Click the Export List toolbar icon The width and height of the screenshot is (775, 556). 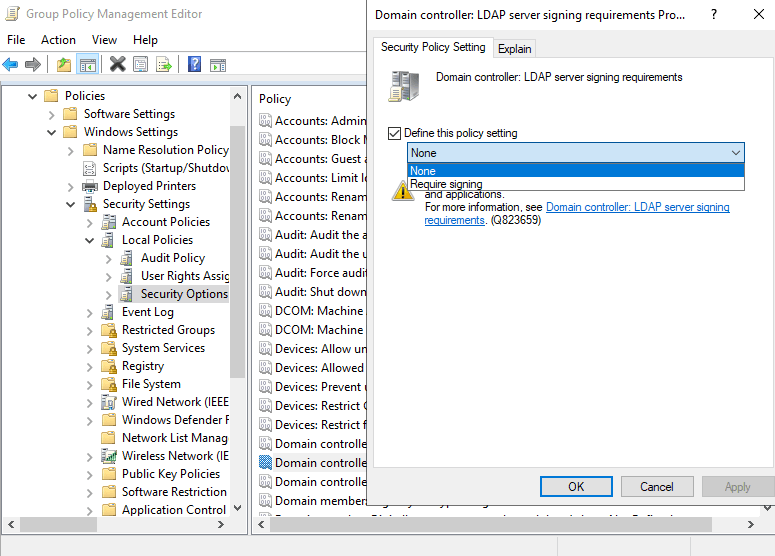tap(164, 64)
